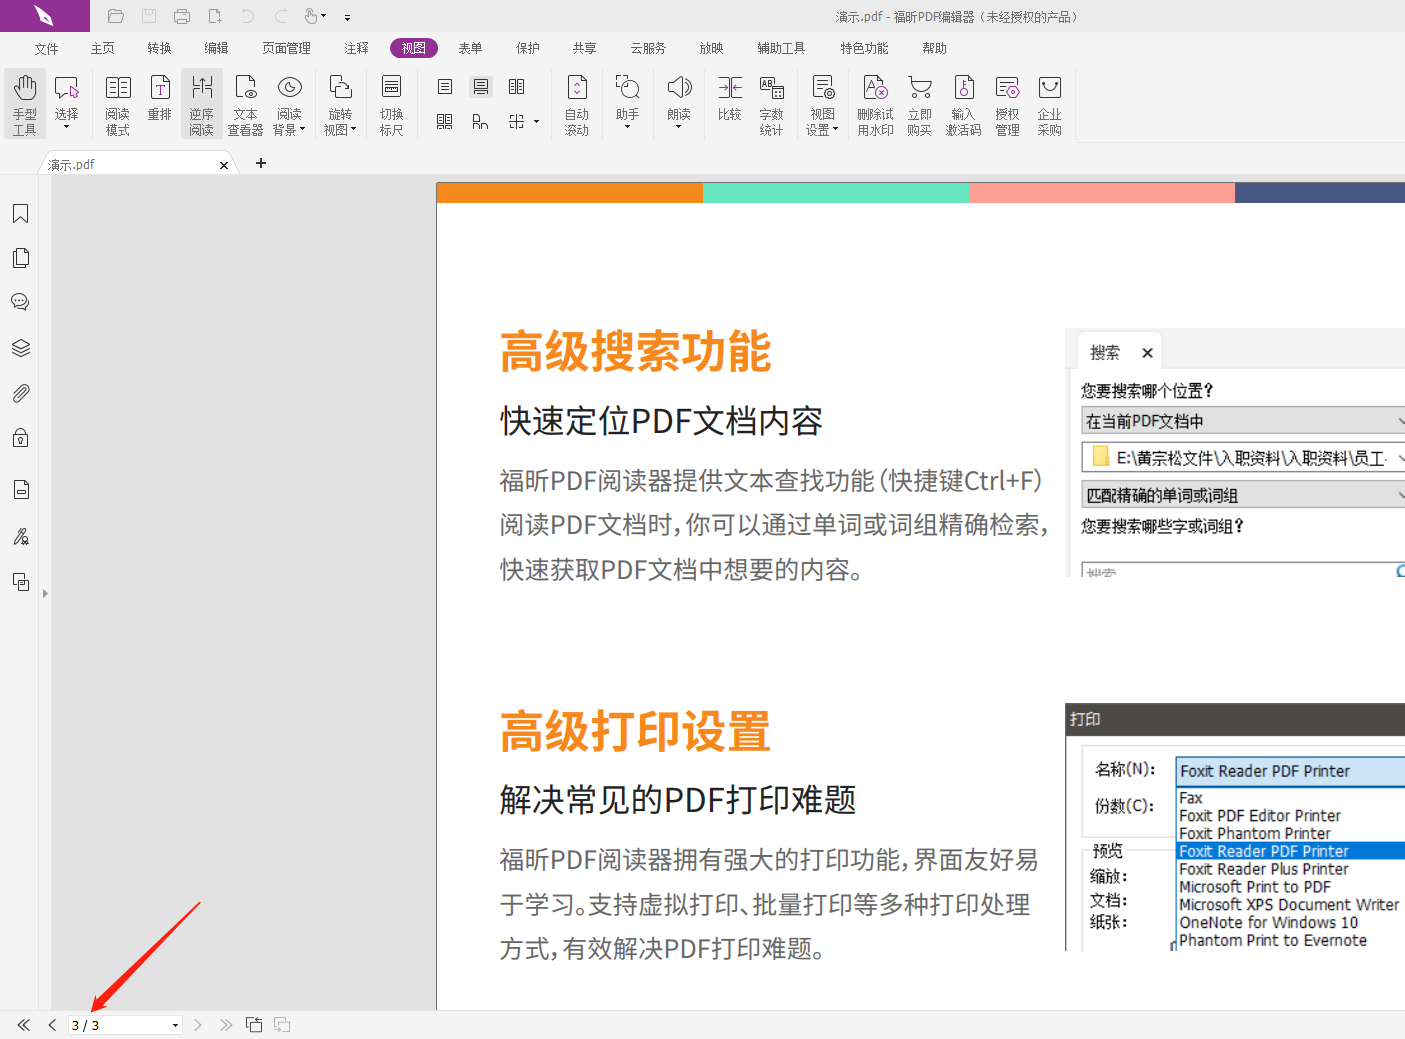Open the layers side panel
1405x1039 pixels.
[x=20, y=348]
